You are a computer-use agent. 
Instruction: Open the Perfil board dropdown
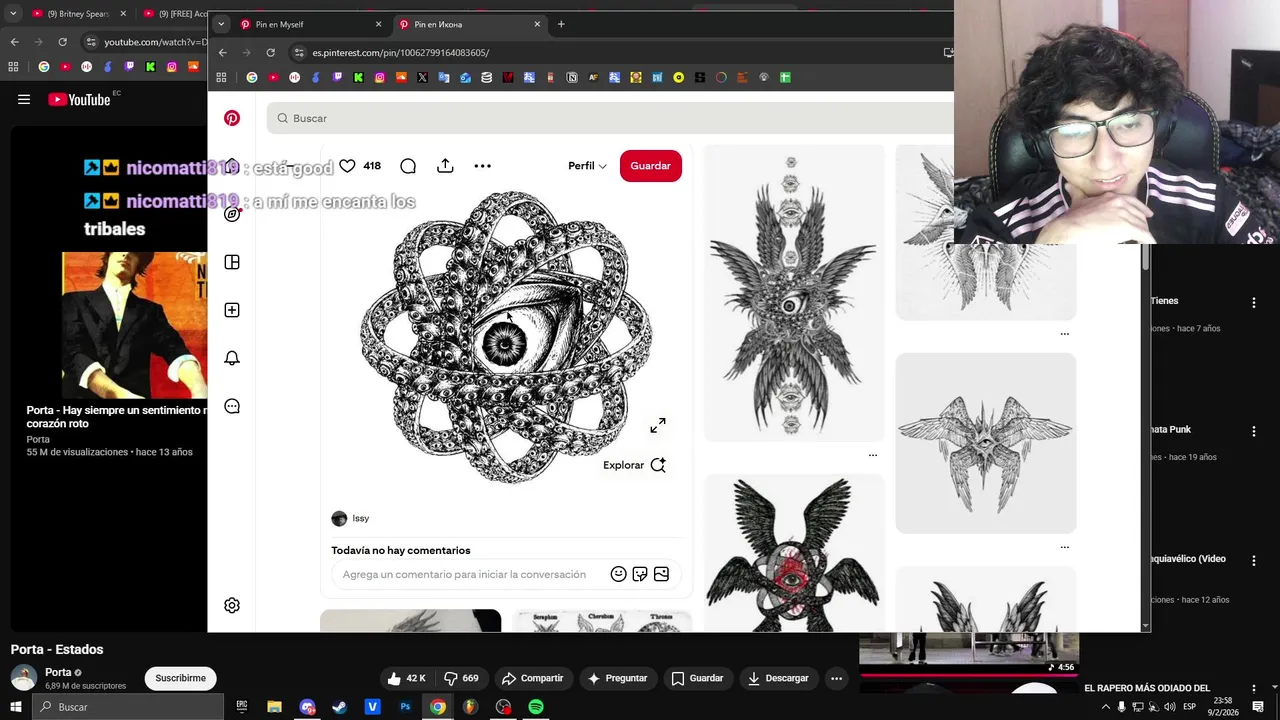(588, 166)
